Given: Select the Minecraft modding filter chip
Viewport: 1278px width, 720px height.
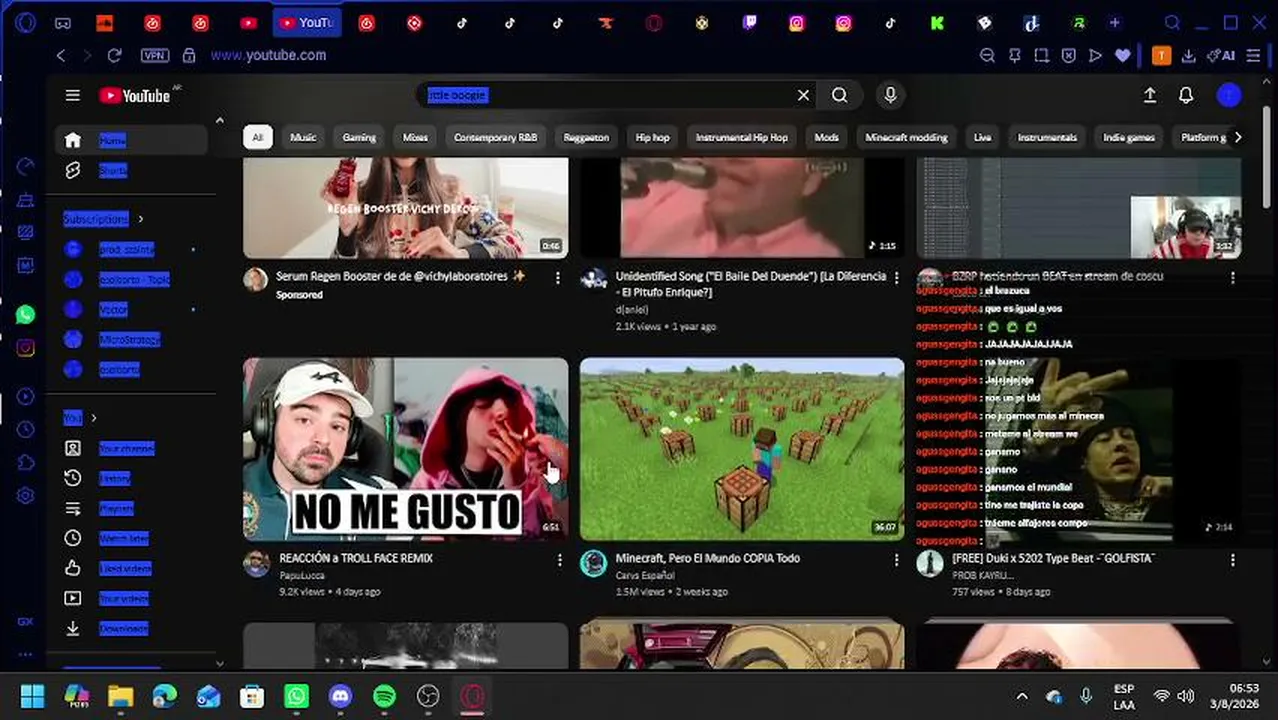Looking at the screenshot, I should 906,137.
